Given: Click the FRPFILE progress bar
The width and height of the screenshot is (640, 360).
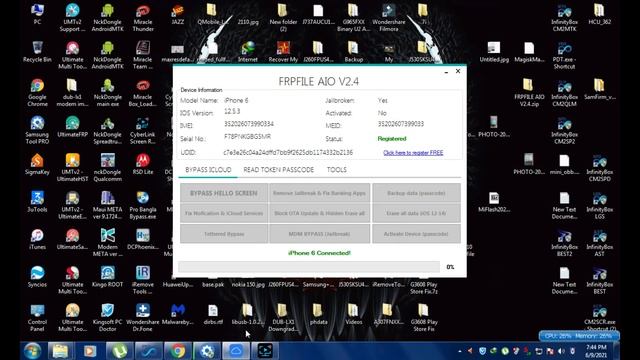Looking at the screenshot, I should coord(309,267).
